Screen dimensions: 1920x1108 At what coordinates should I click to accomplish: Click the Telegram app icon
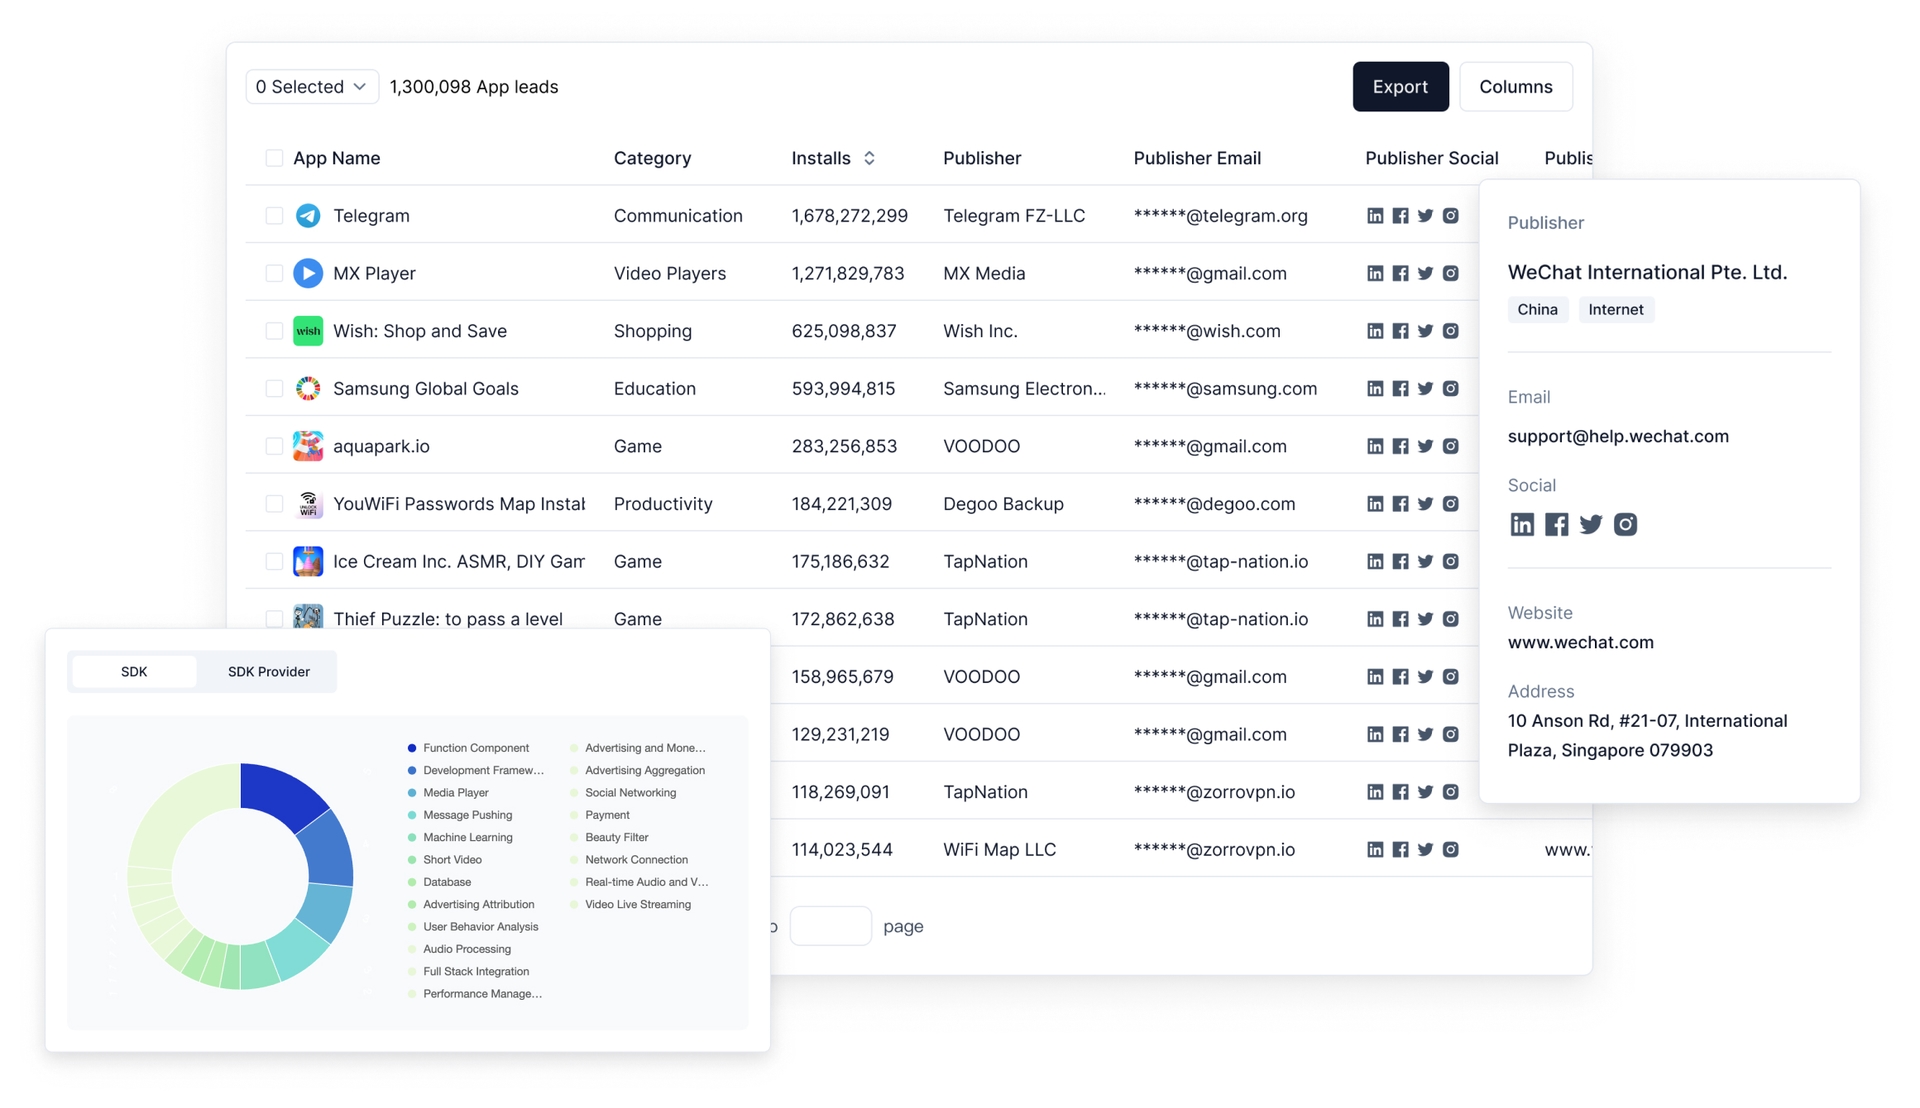pyautogui.click(x=308, y=215)
